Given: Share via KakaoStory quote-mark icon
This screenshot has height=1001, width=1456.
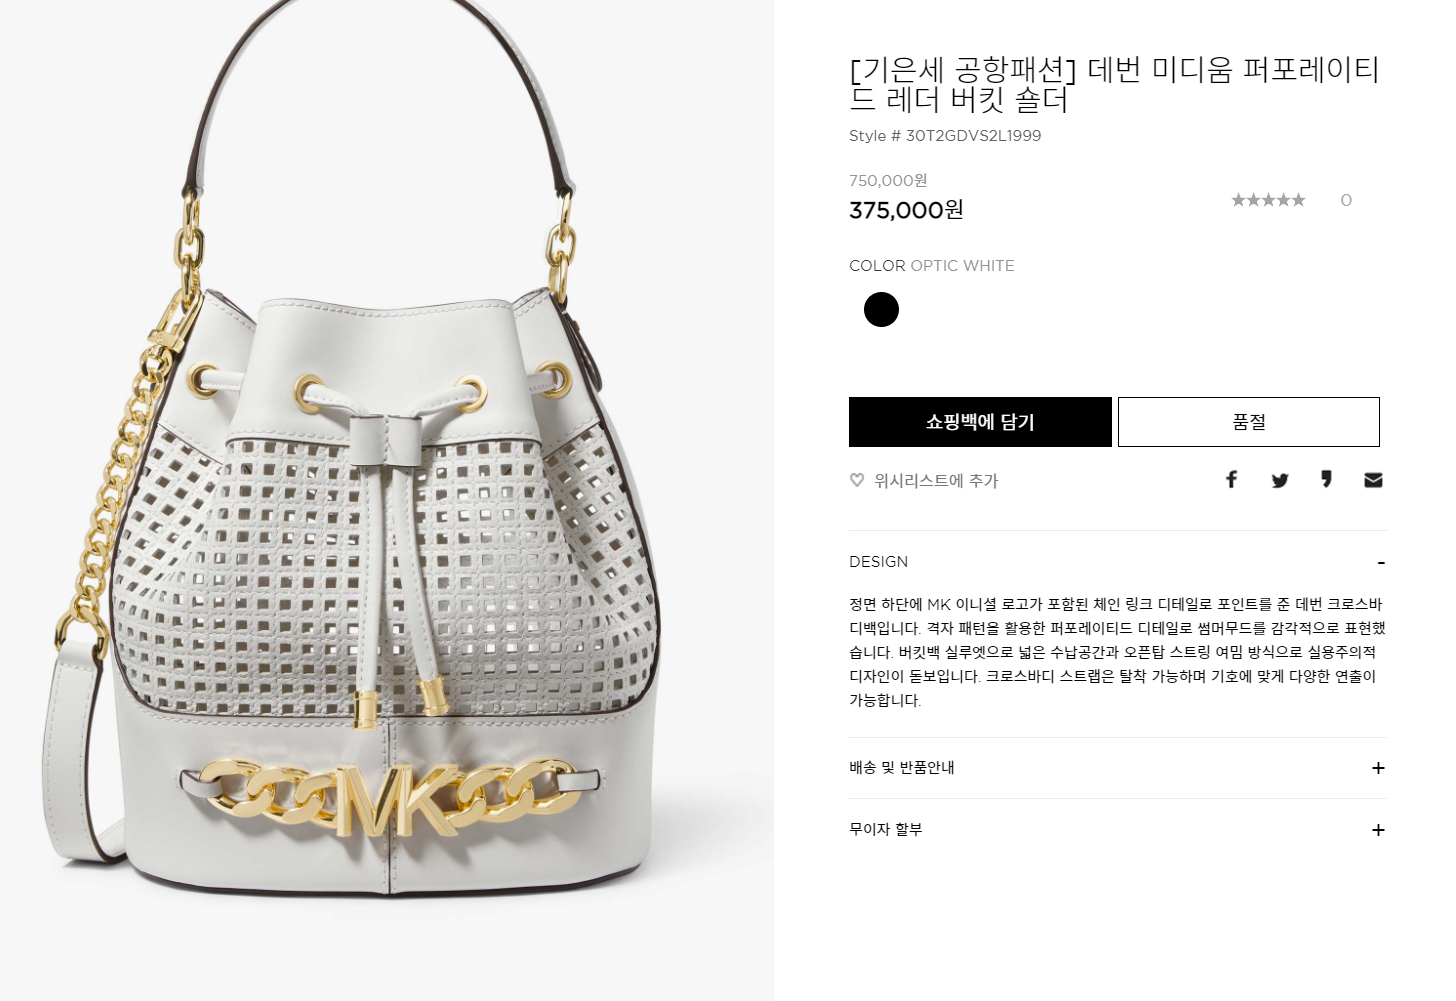Looking at the screenshot, I should click(1326, 479).
